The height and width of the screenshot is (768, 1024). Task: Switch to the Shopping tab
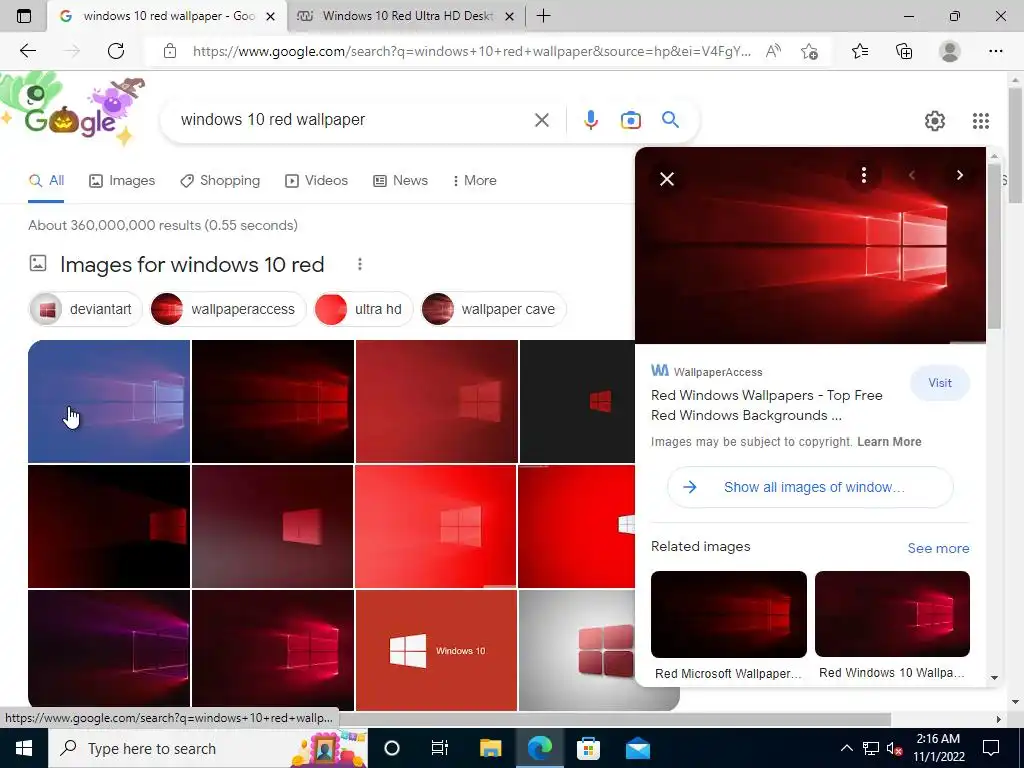220,181
